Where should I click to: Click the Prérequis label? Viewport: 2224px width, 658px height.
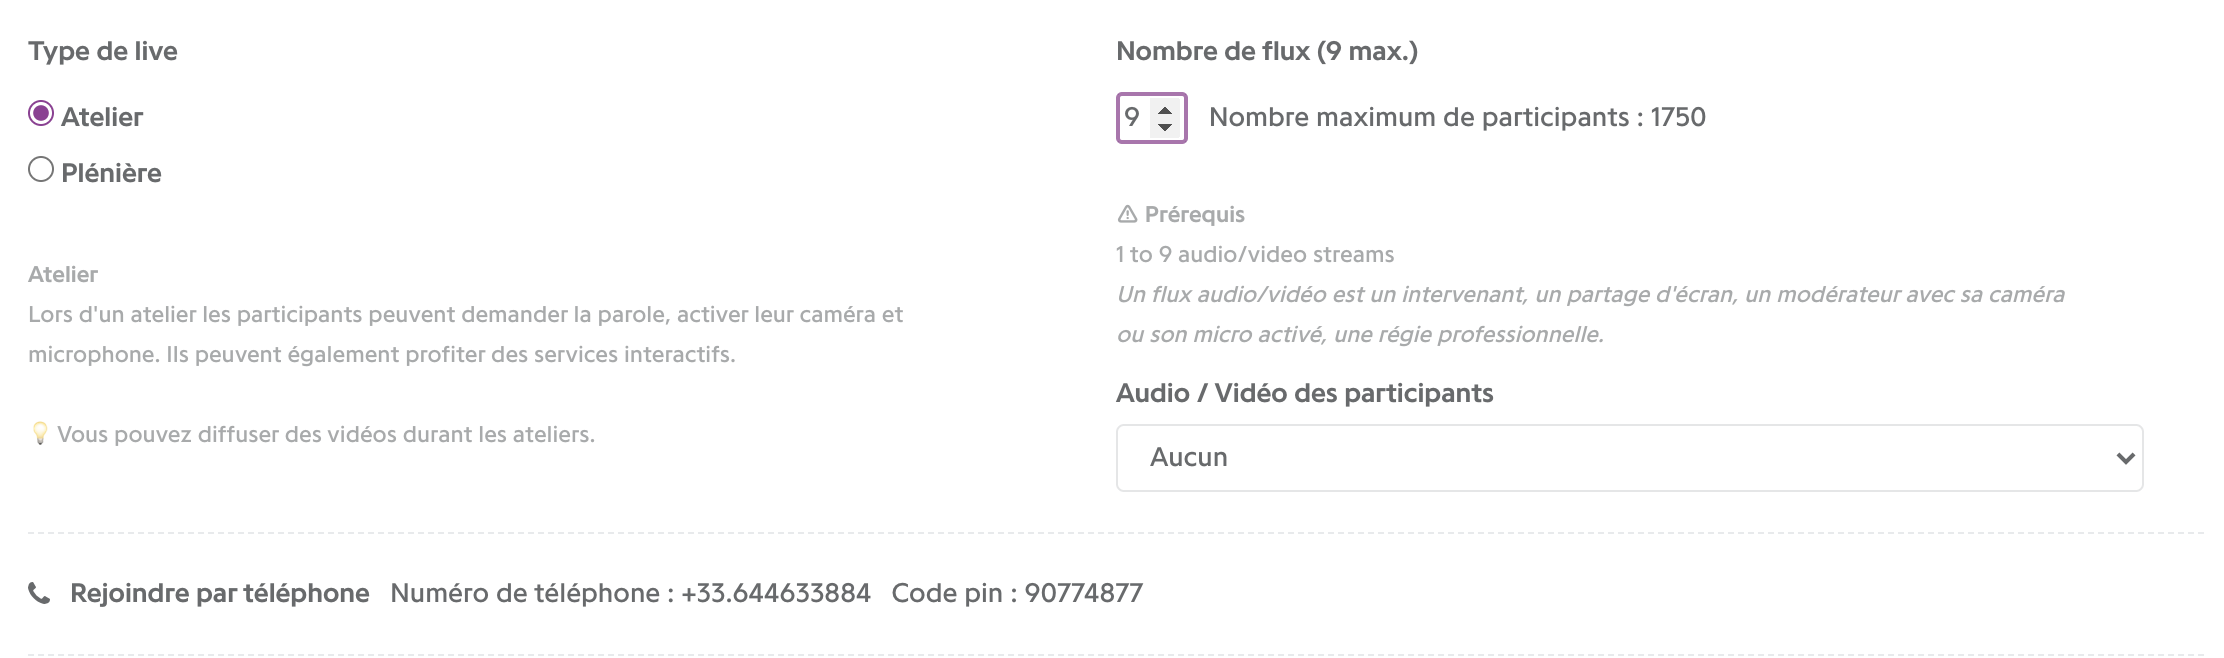click(x=1194, y=214)
